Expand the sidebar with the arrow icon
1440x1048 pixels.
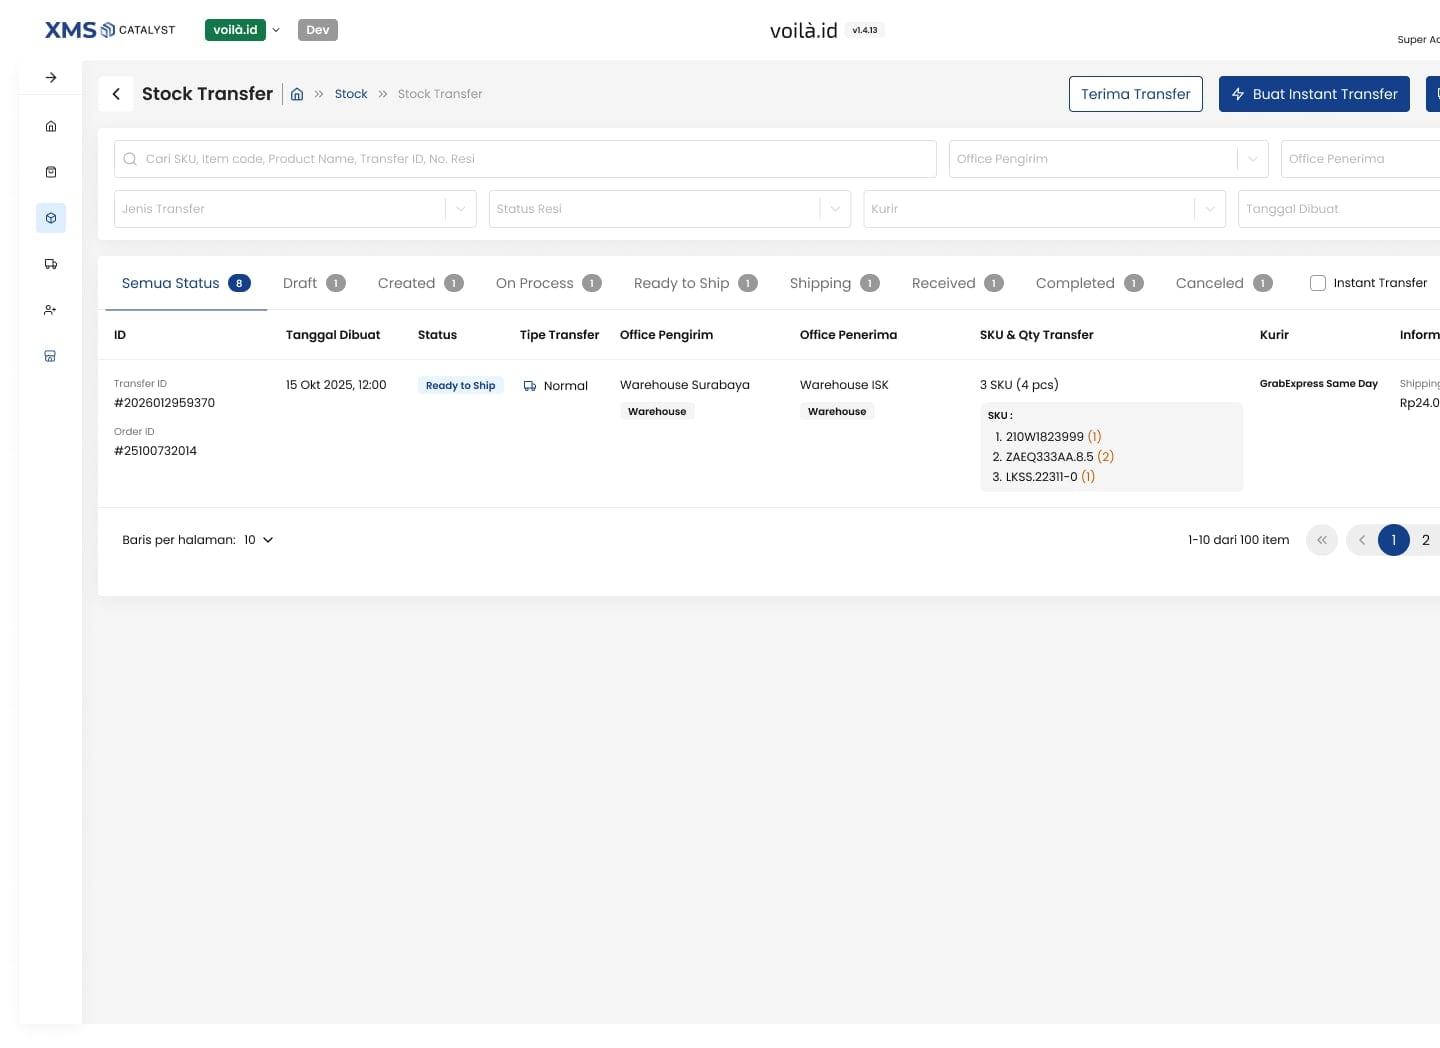(x=51, y=77)
